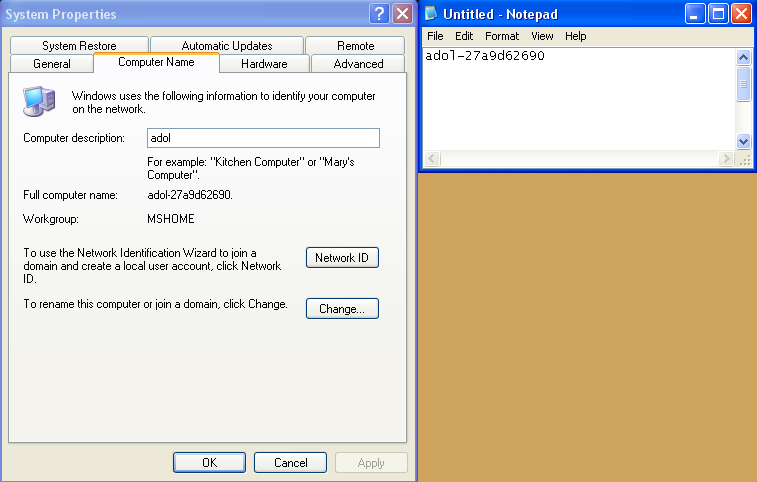Close the System Properties dialog
Viewport: 757px width, 482px height.
click(402, 14)
